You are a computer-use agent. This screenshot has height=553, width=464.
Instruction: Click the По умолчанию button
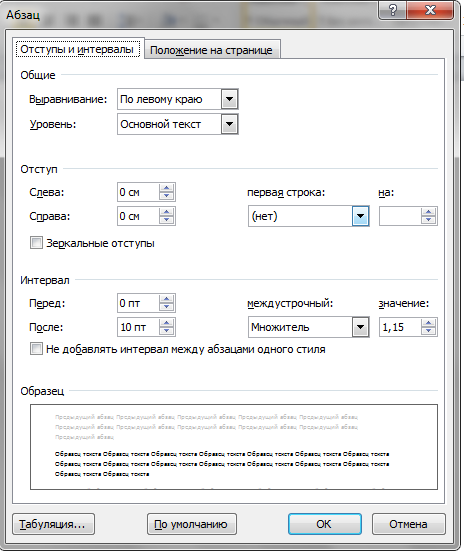[191, 524]
